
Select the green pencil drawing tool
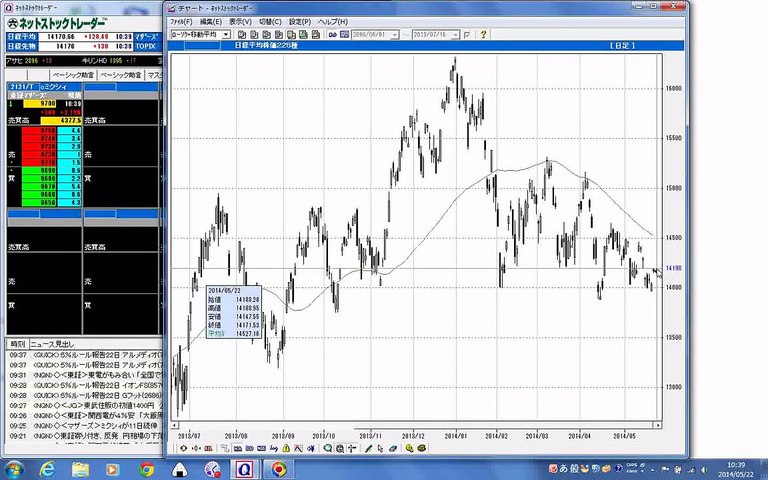(368, 448)
